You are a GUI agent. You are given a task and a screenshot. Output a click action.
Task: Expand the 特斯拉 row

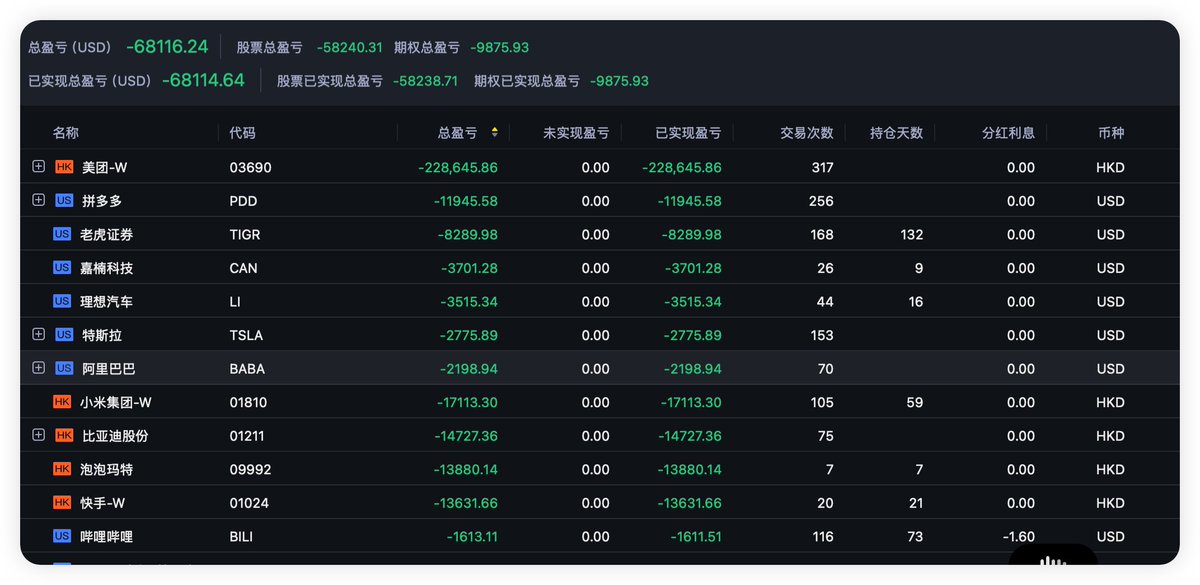[38, 334]
